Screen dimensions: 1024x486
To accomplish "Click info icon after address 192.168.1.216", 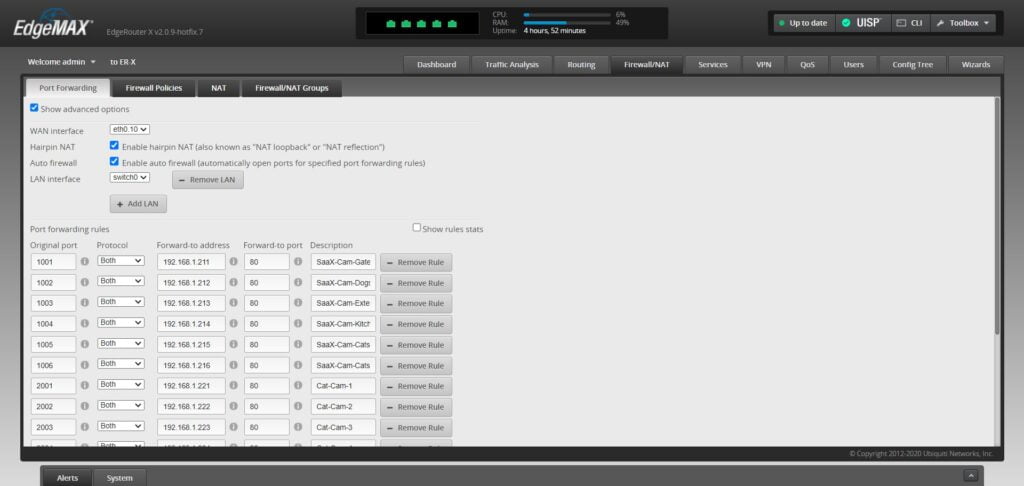I will (233, 364).
